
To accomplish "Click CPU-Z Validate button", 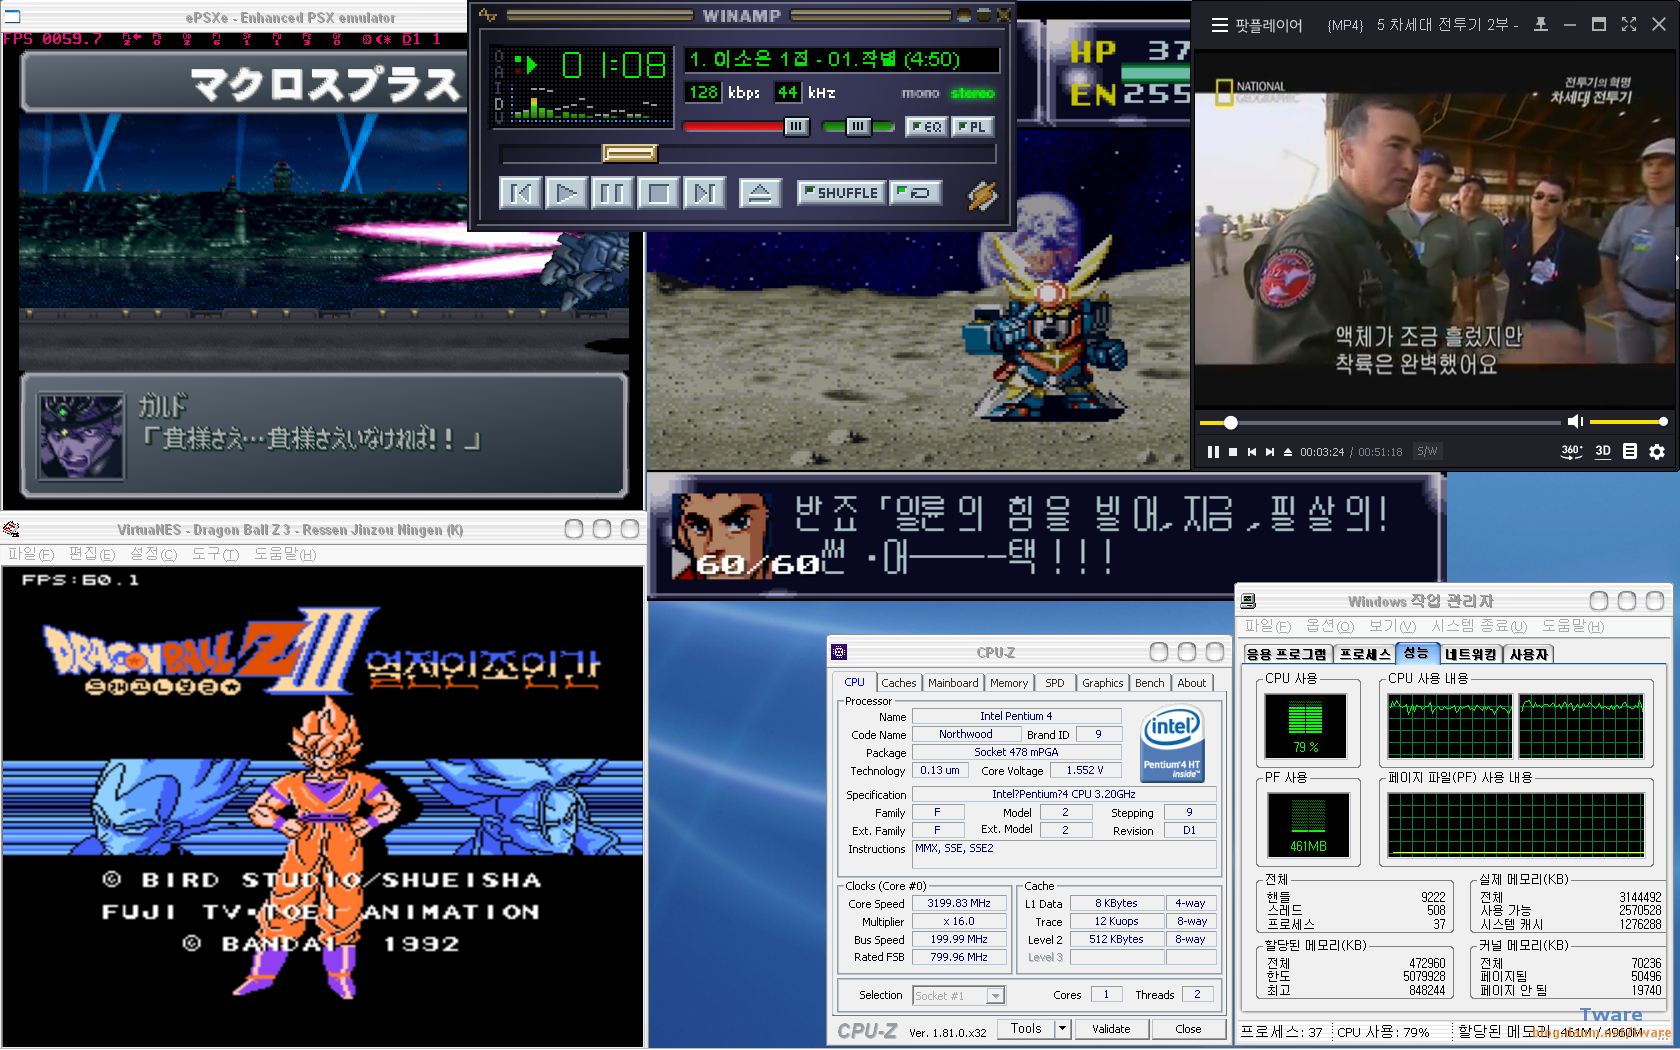I will click(x=1111, y=1029).
